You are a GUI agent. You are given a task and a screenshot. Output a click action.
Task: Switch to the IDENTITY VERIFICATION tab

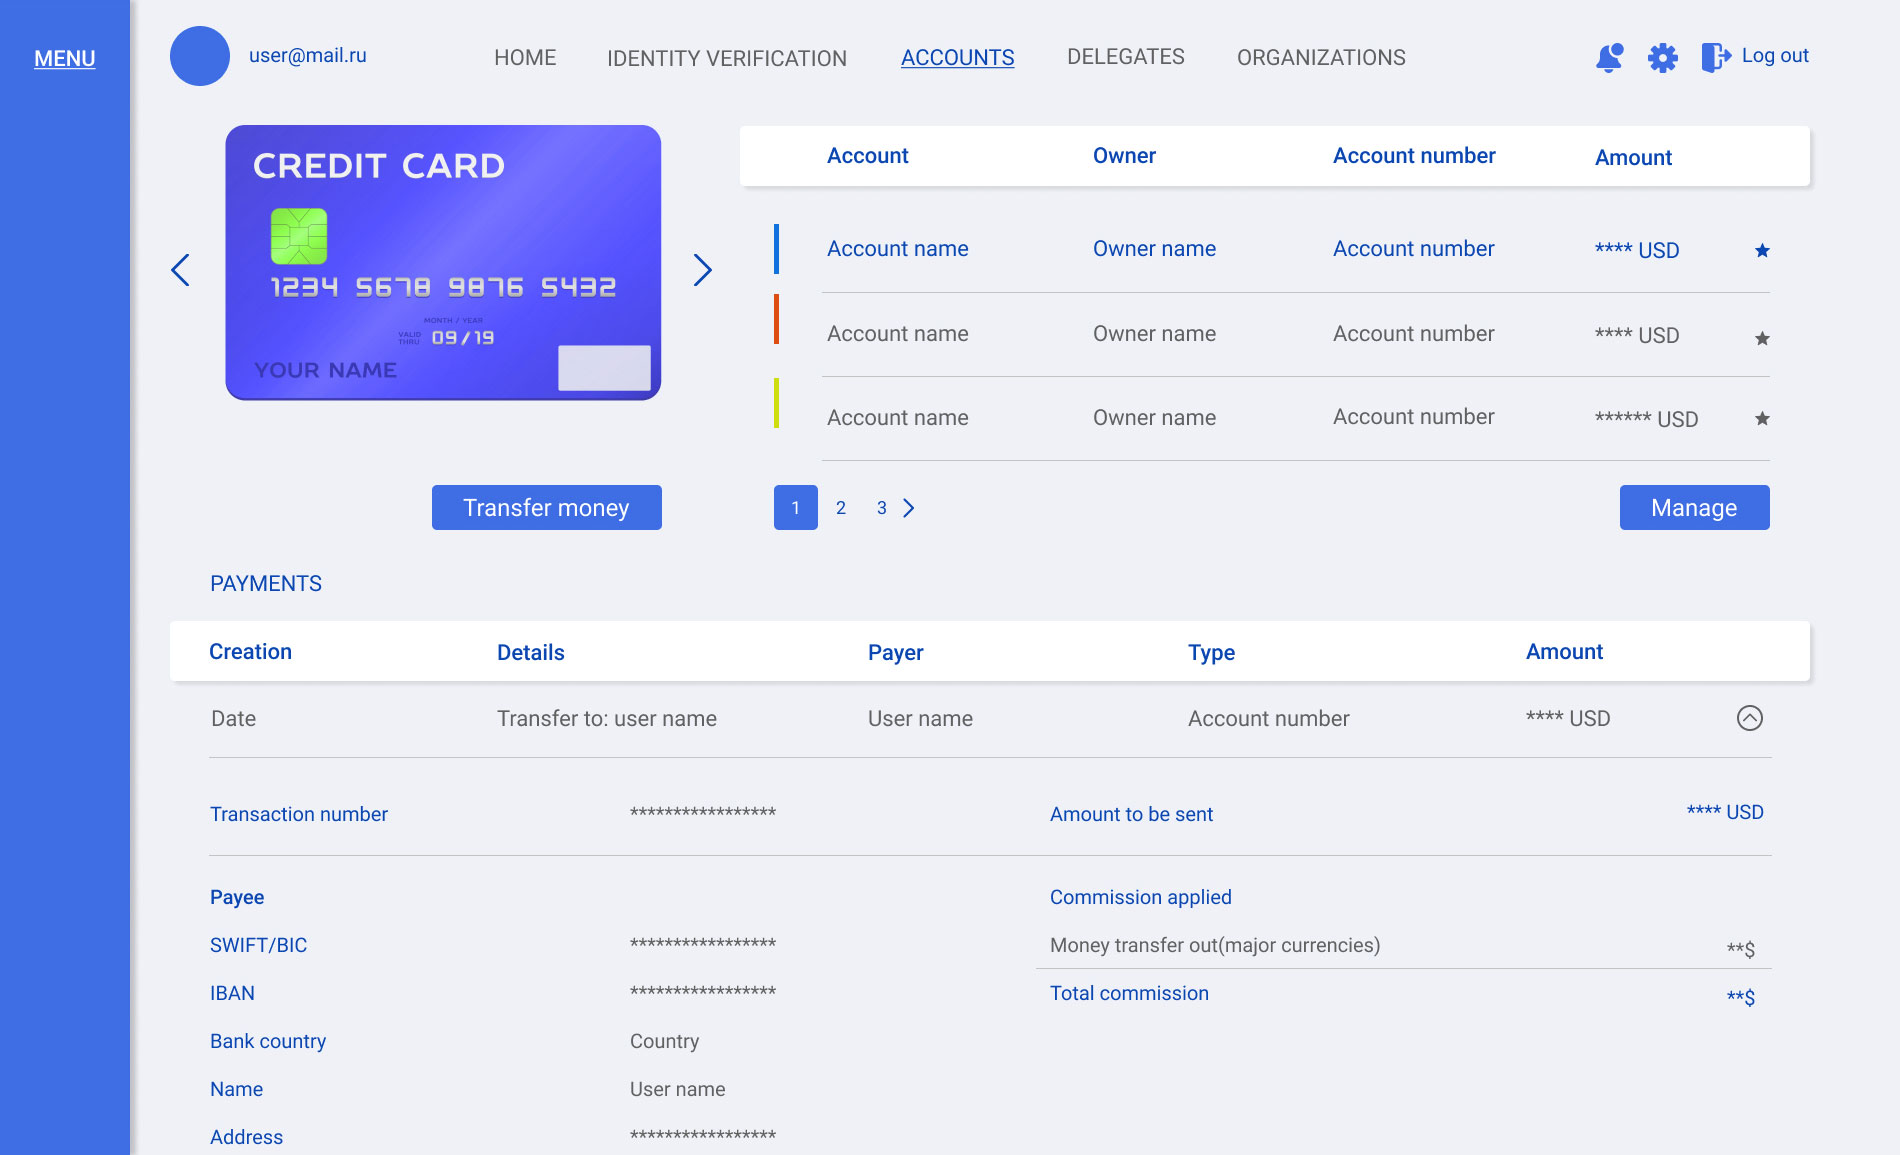pyautogui.click(x=726, y=58)
